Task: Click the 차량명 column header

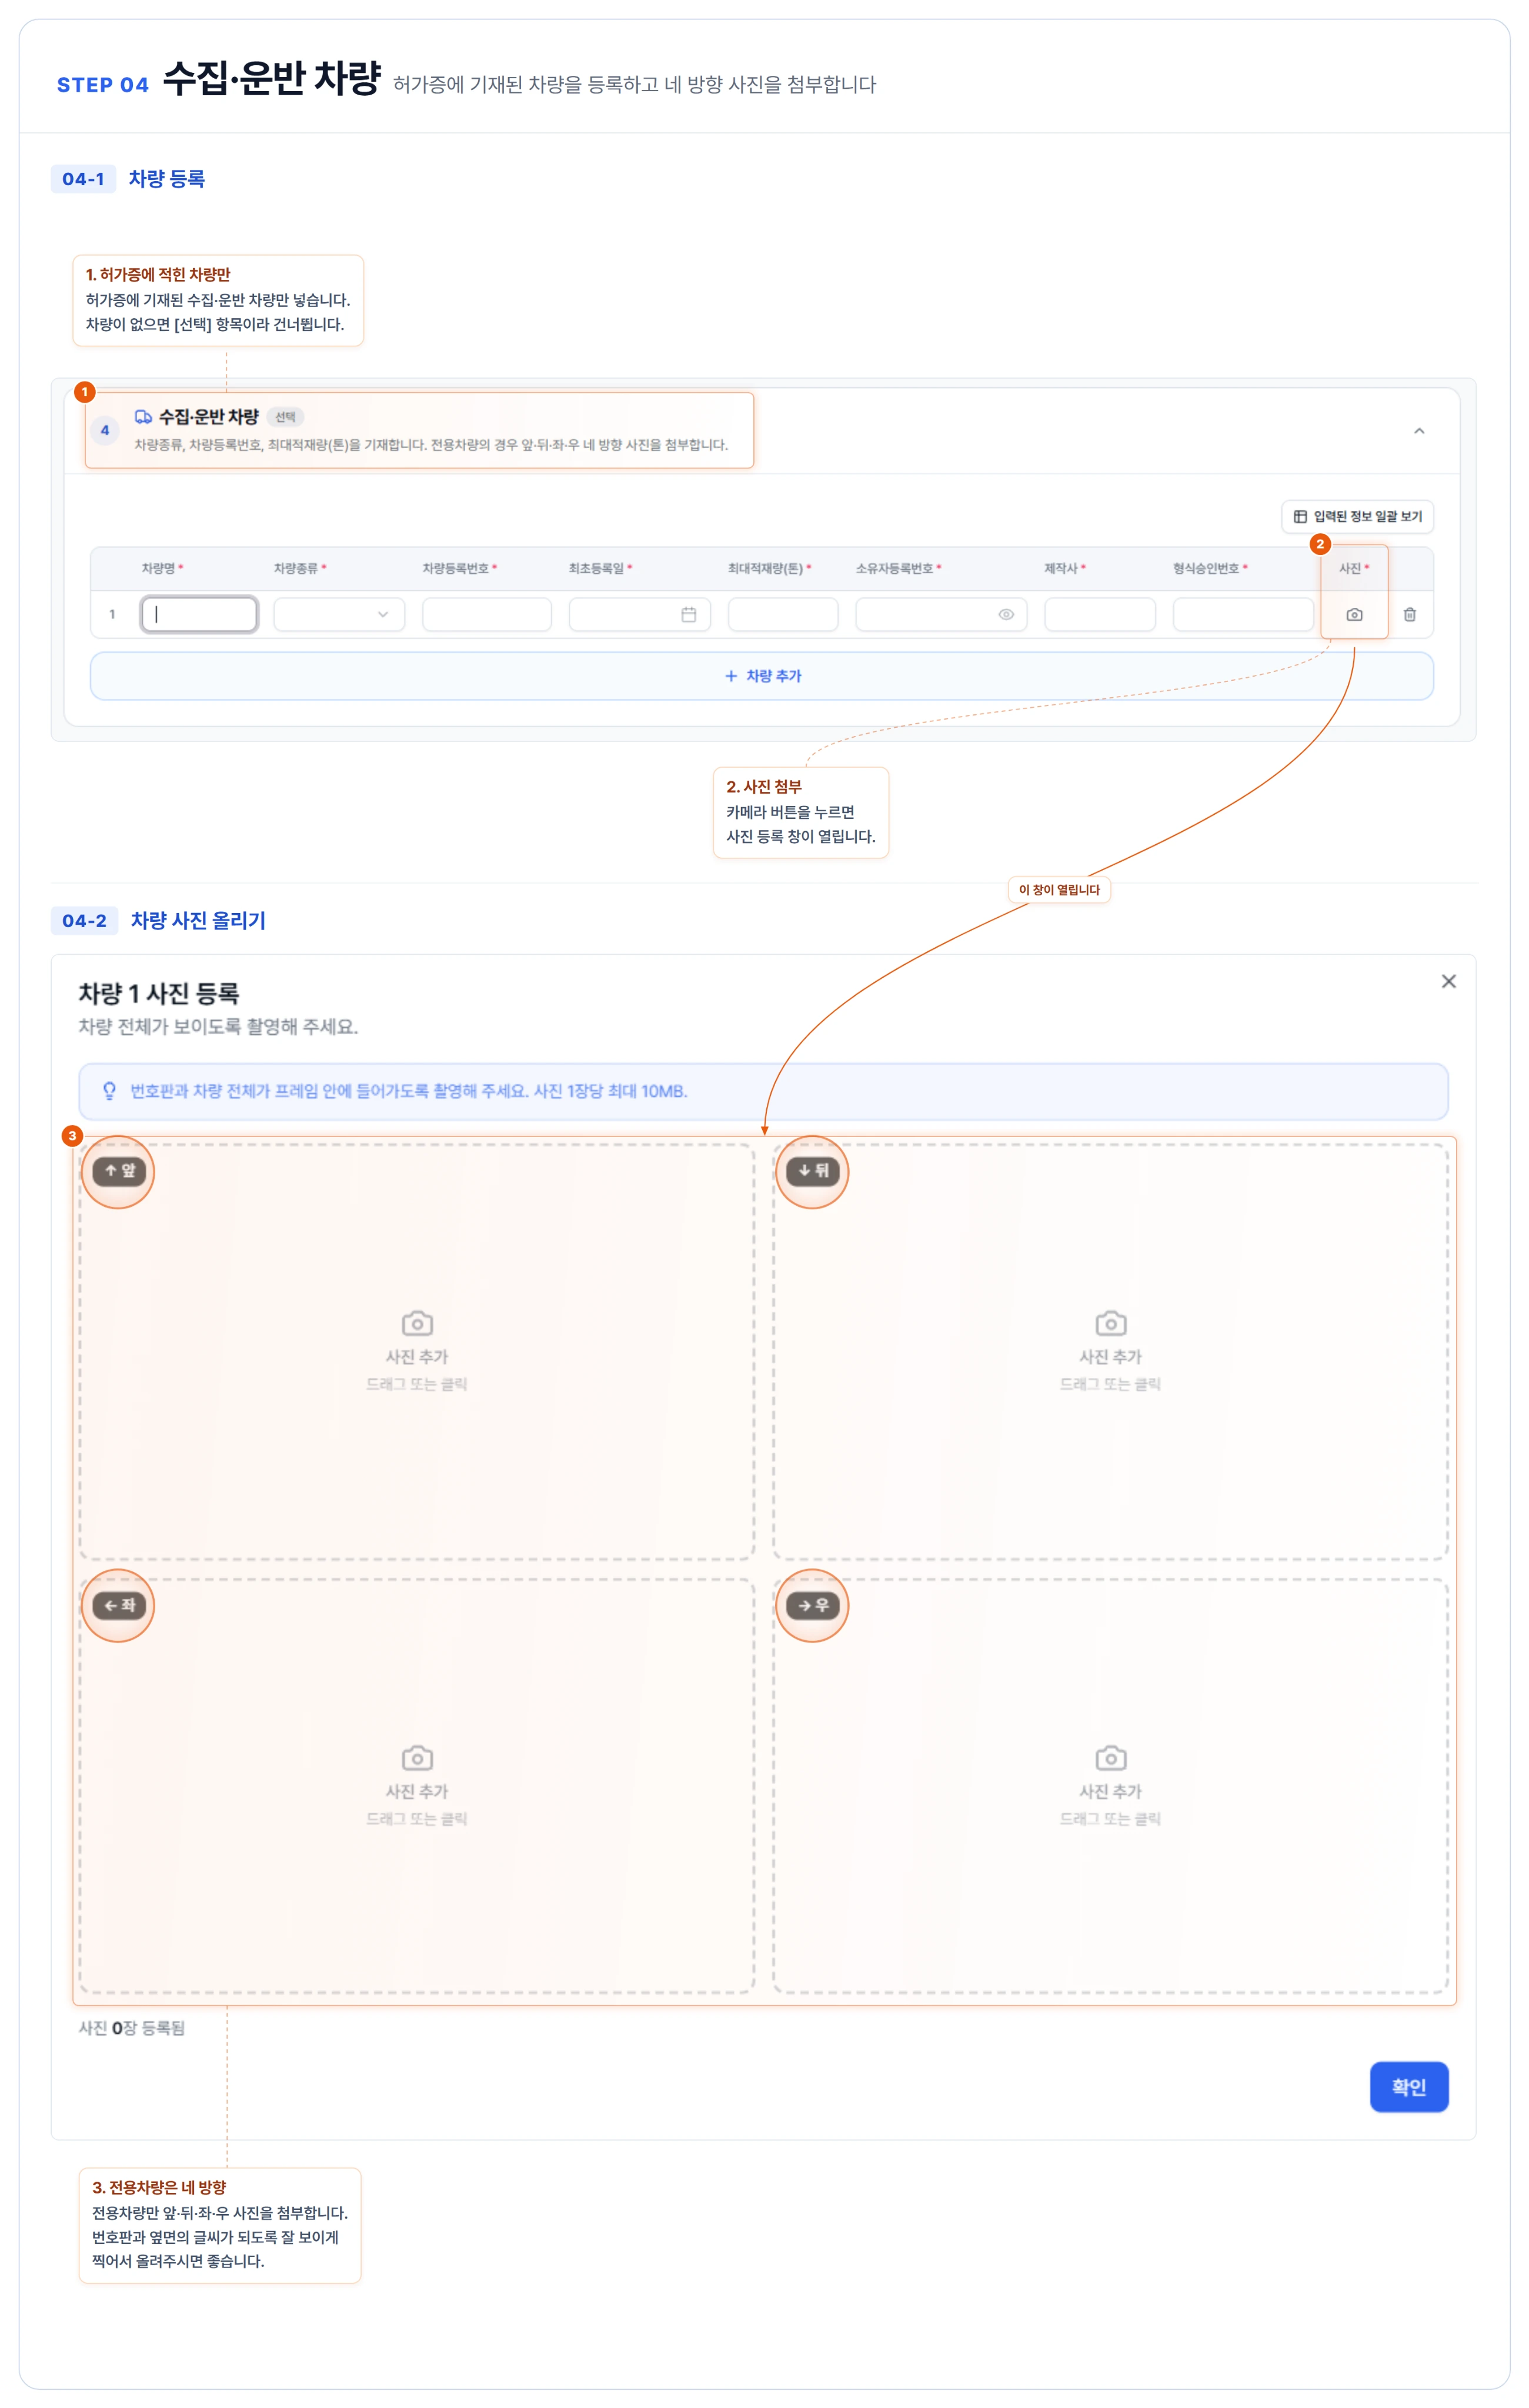Action: pyautogui.click(x=162, y=568)
